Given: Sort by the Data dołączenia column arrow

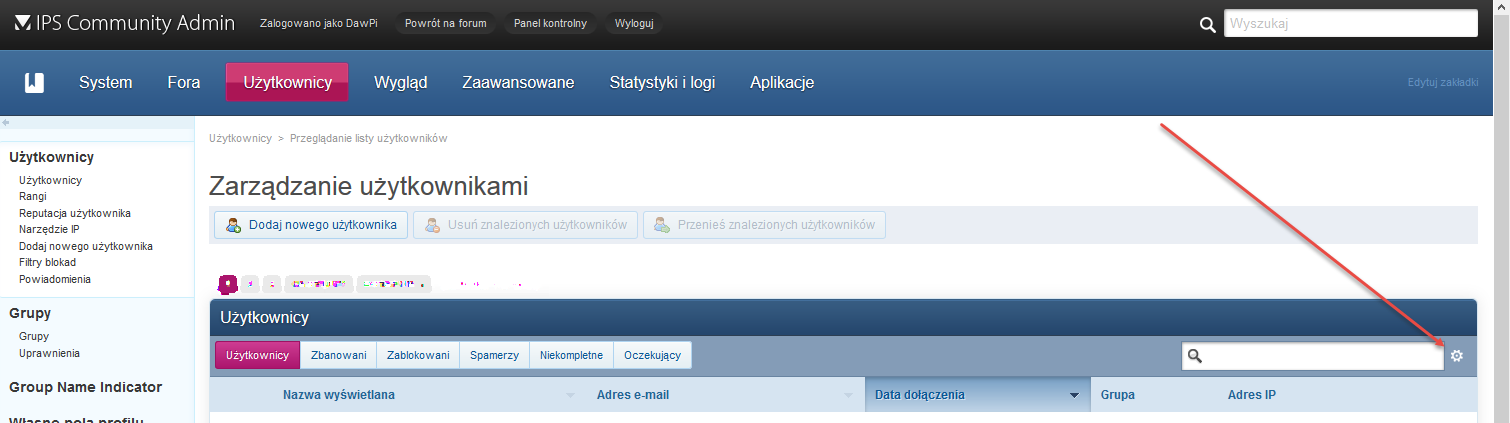Looking at the screenshot, I should pos(1074,396).
